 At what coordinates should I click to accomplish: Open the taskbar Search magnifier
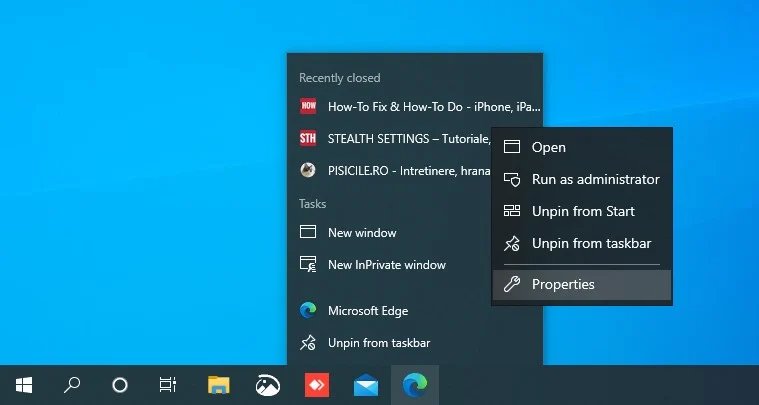[x=72, y=385]
